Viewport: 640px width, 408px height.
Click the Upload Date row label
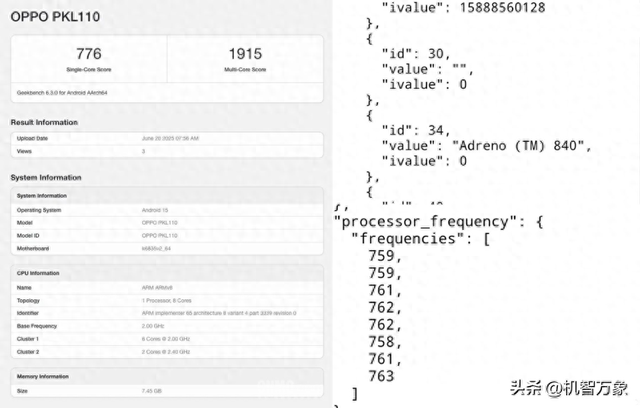pos(32,138)
